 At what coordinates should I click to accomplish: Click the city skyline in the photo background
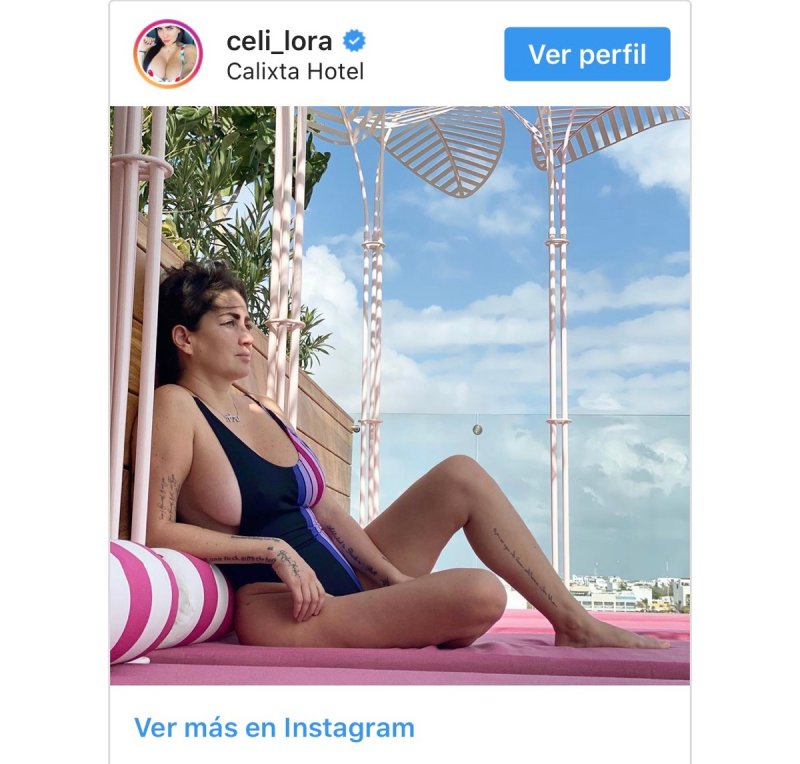(629, 592)
